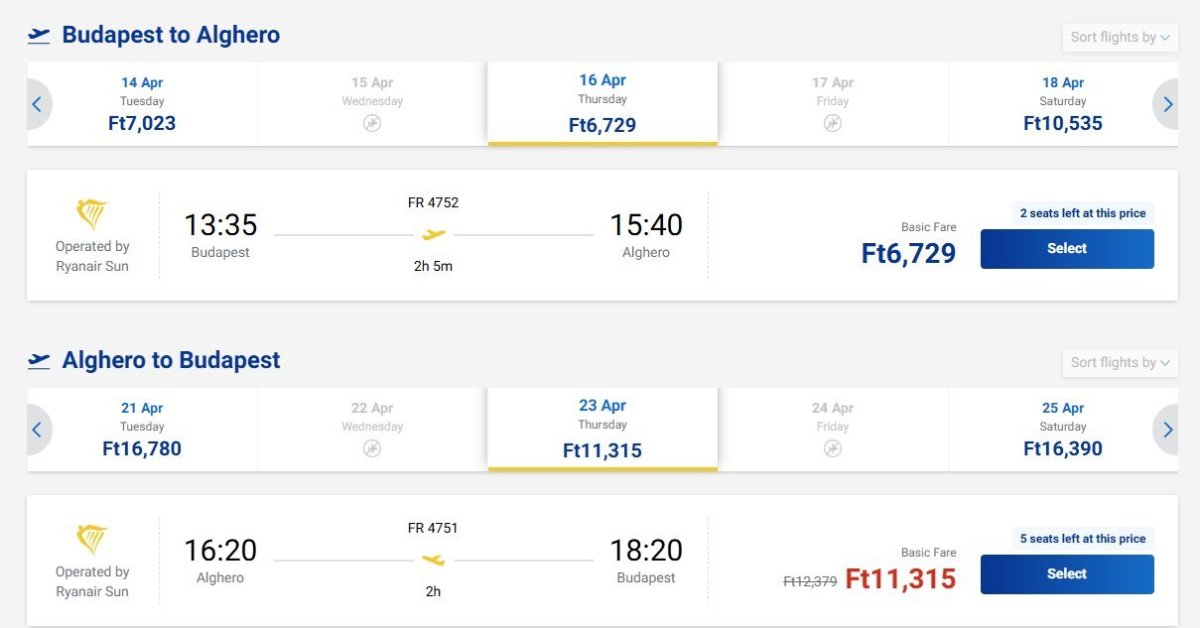Choose the 14 Apr Tuesday date at Ft7,023
This screenshot has height=628, width=1200.
tap(142, 104)
